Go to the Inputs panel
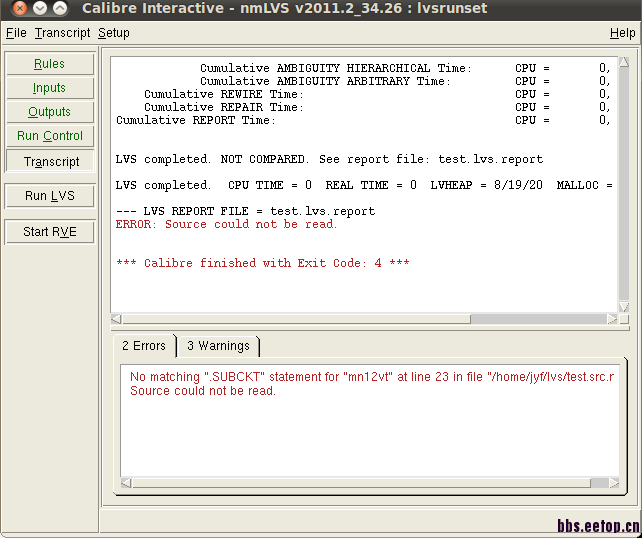The image size is (642, 538). click(x=50, y=88)
